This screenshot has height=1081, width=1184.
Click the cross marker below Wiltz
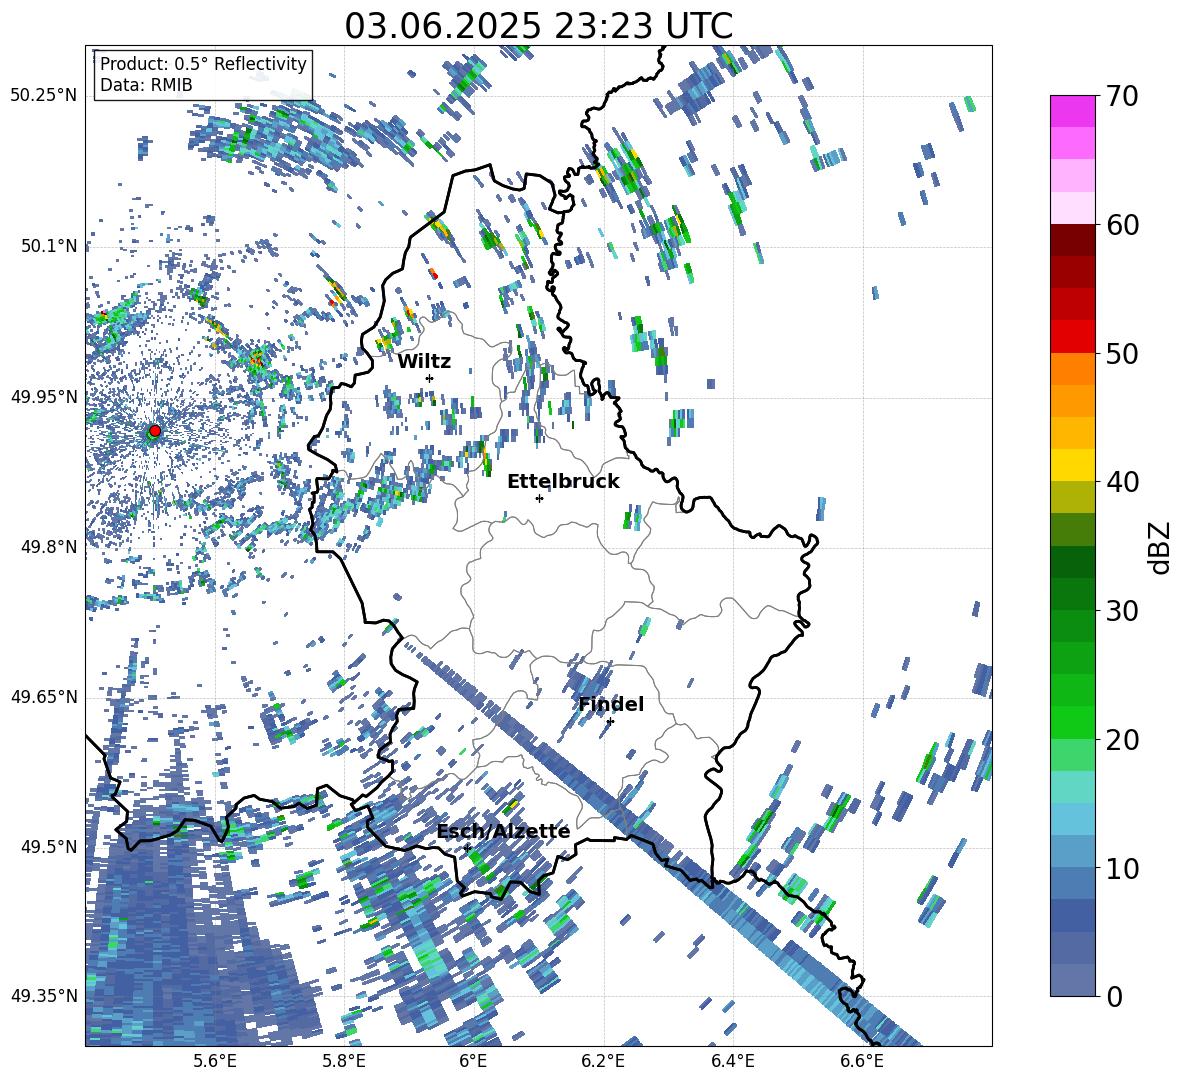pyautogui.click(x=429, y=378)
